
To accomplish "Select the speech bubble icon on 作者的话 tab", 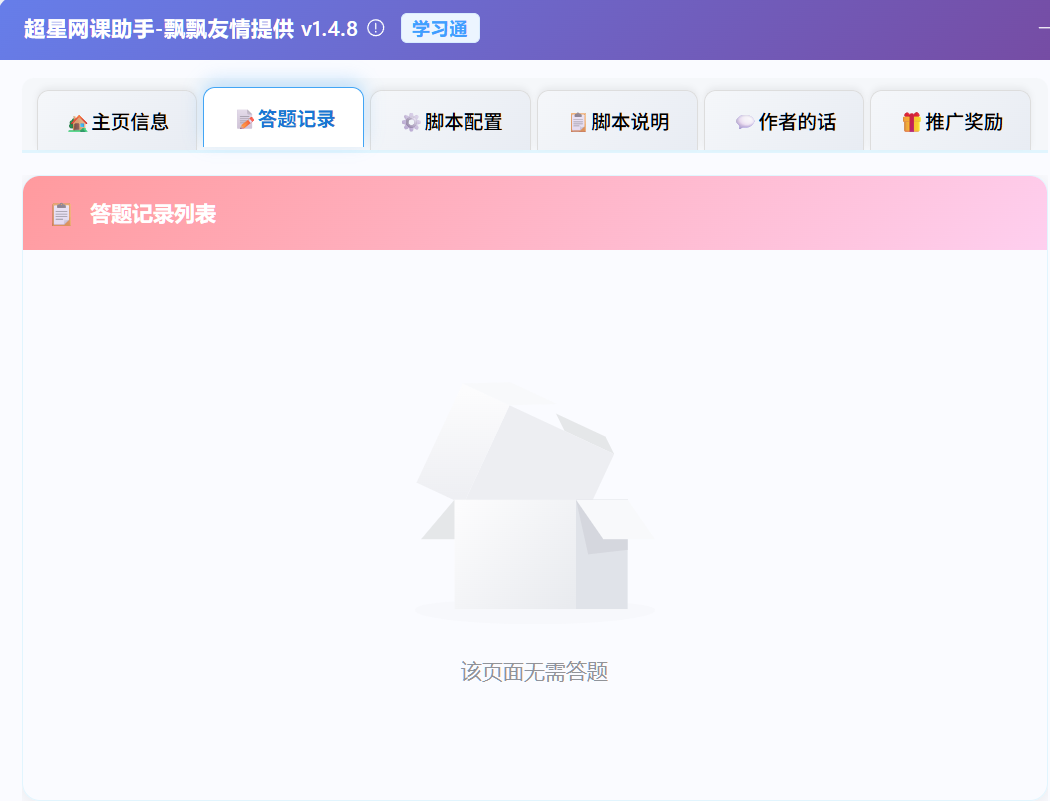I will (x=743, y=120).
